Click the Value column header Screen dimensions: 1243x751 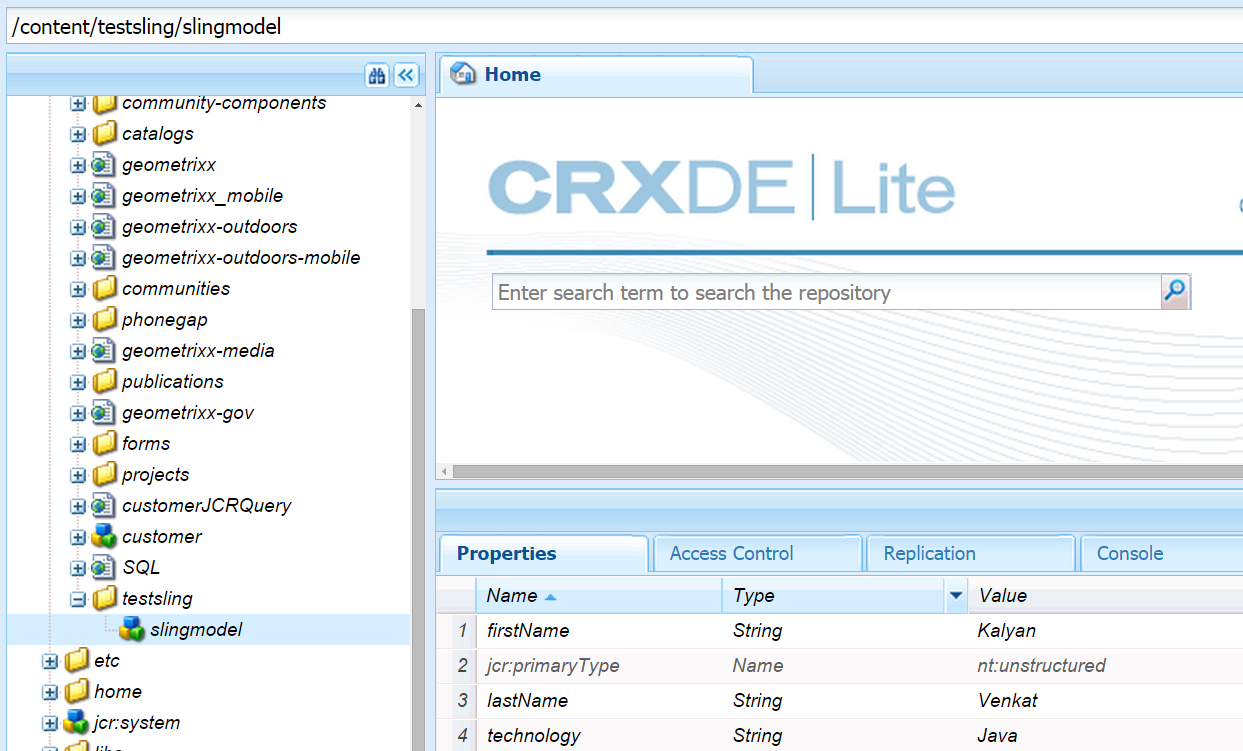click(1105, 596)
